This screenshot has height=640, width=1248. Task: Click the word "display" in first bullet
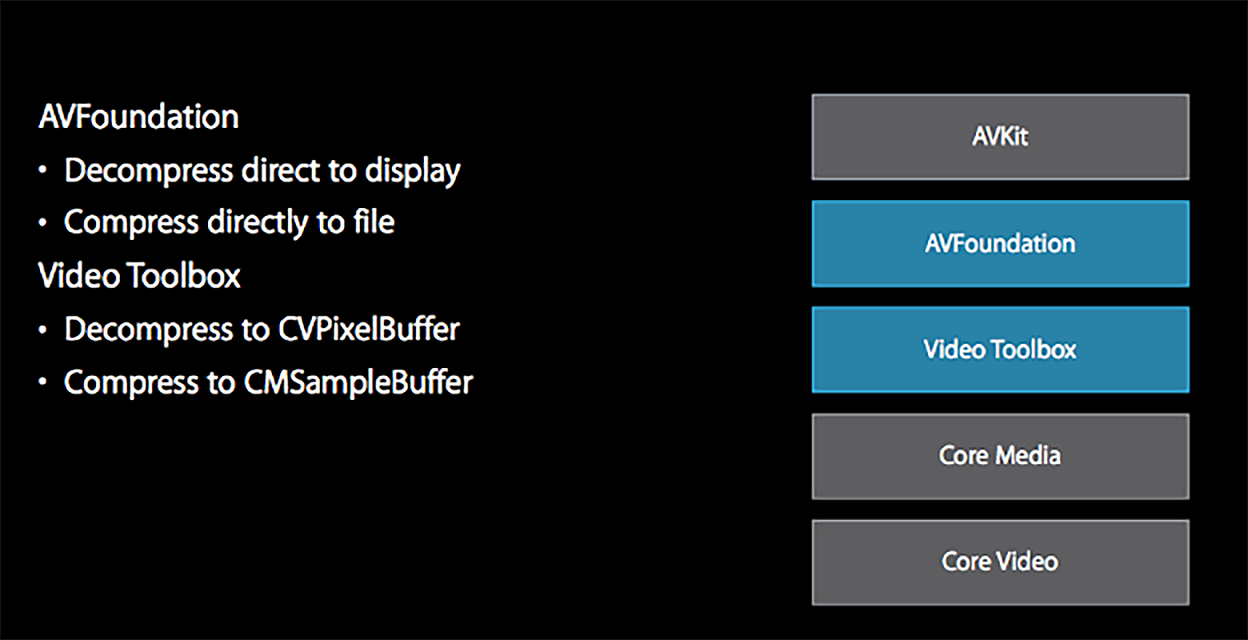[411, 171]
